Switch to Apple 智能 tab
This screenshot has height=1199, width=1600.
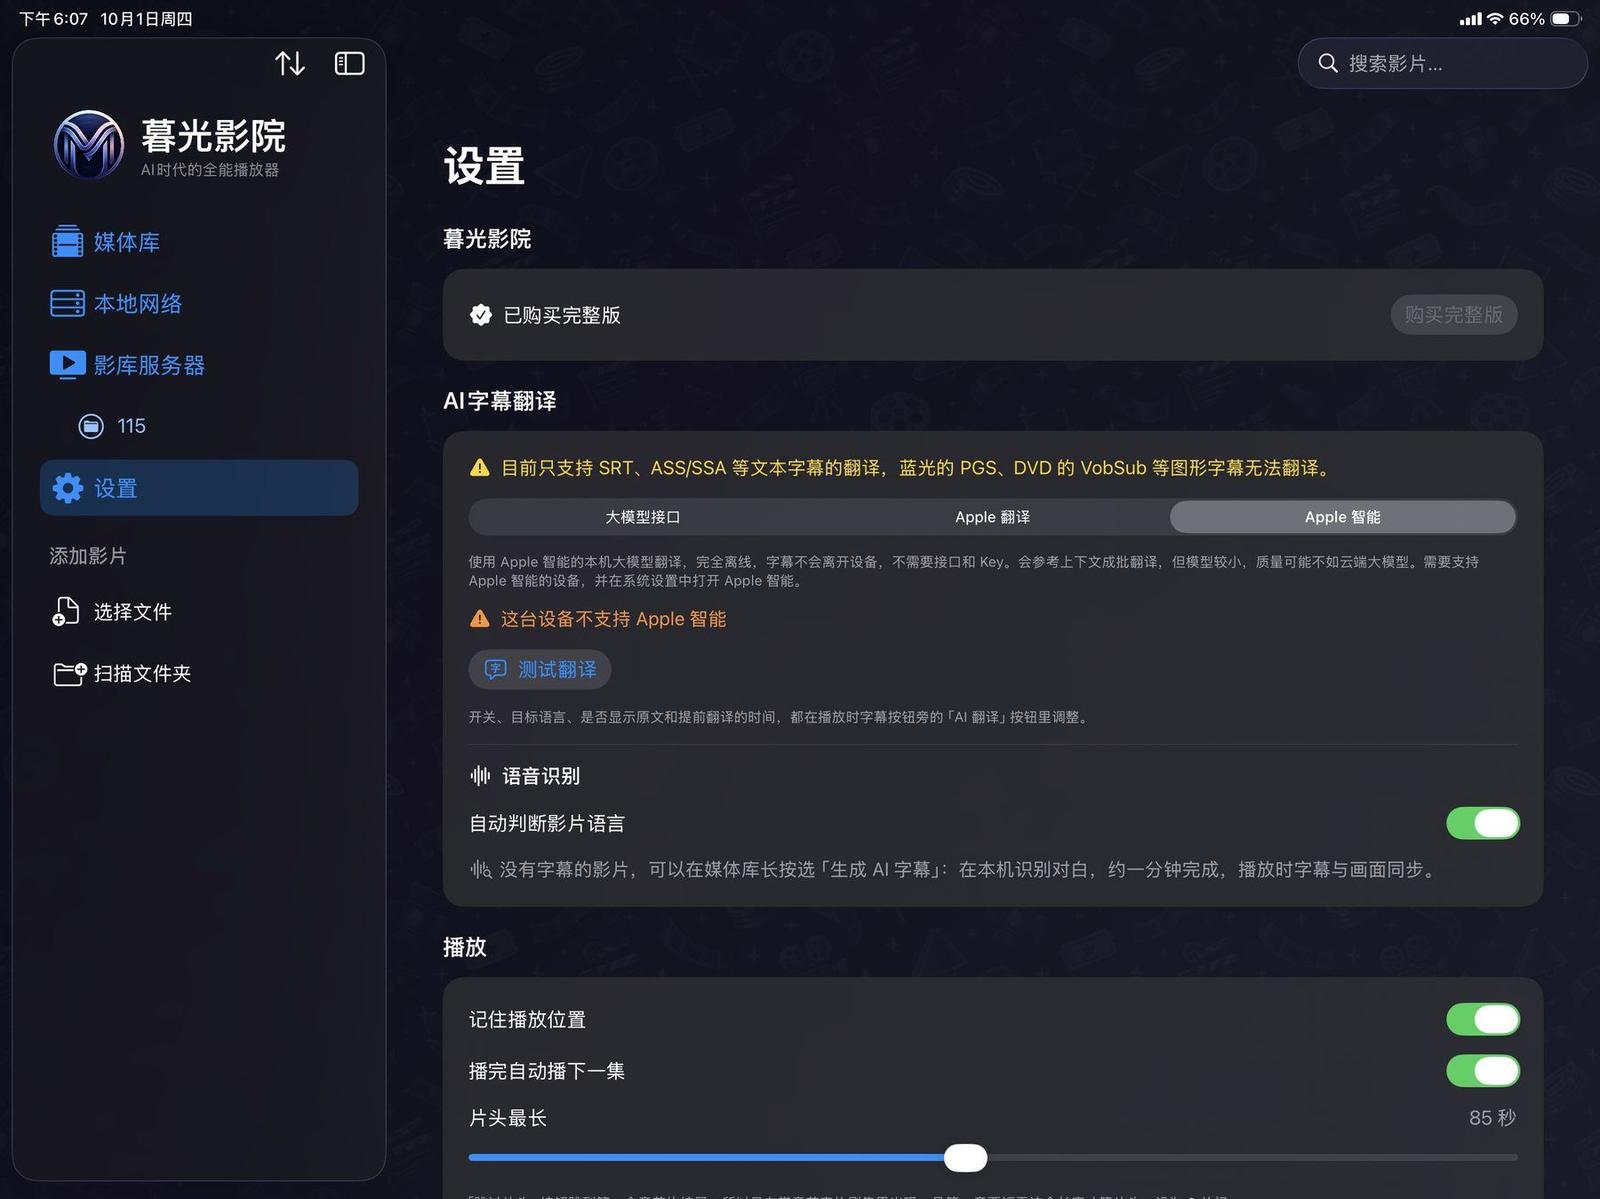1343,517
